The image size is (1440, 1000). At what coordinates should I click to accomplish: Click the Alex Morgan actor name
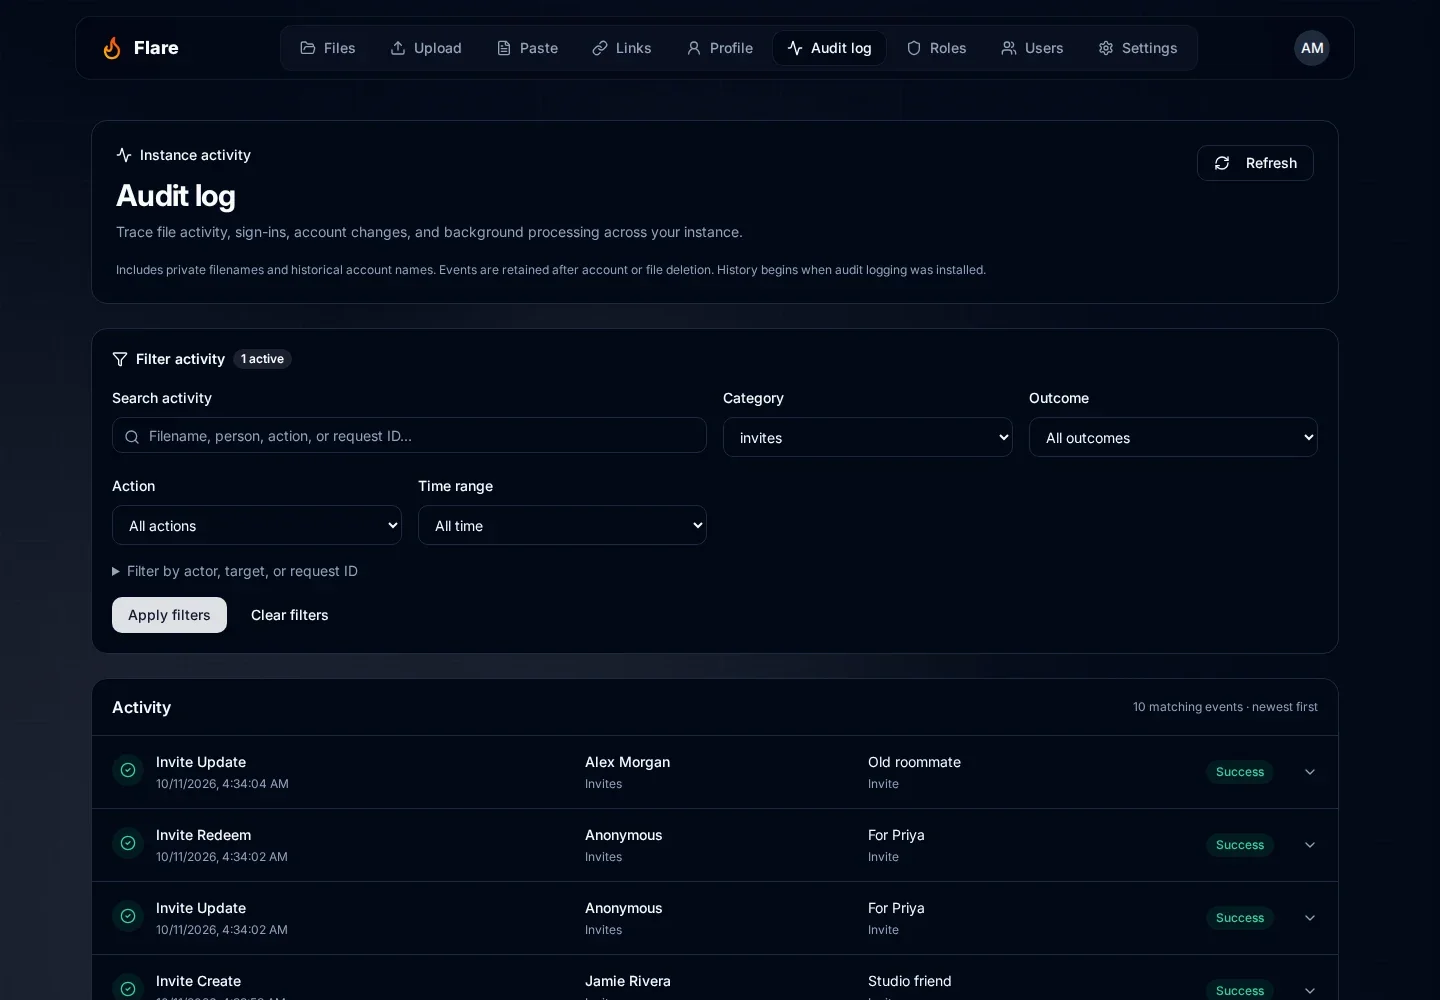coord(628,762)
